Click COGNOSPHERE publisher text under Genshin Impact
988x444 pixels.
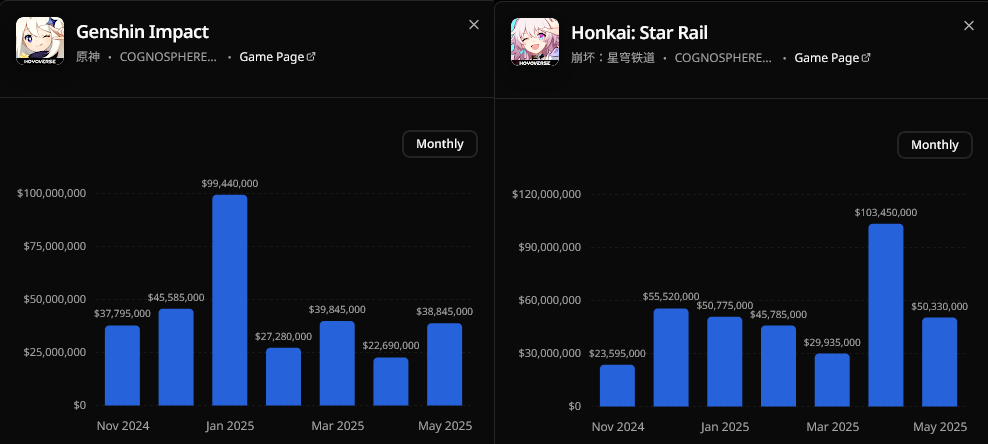[x=168, y=57]
